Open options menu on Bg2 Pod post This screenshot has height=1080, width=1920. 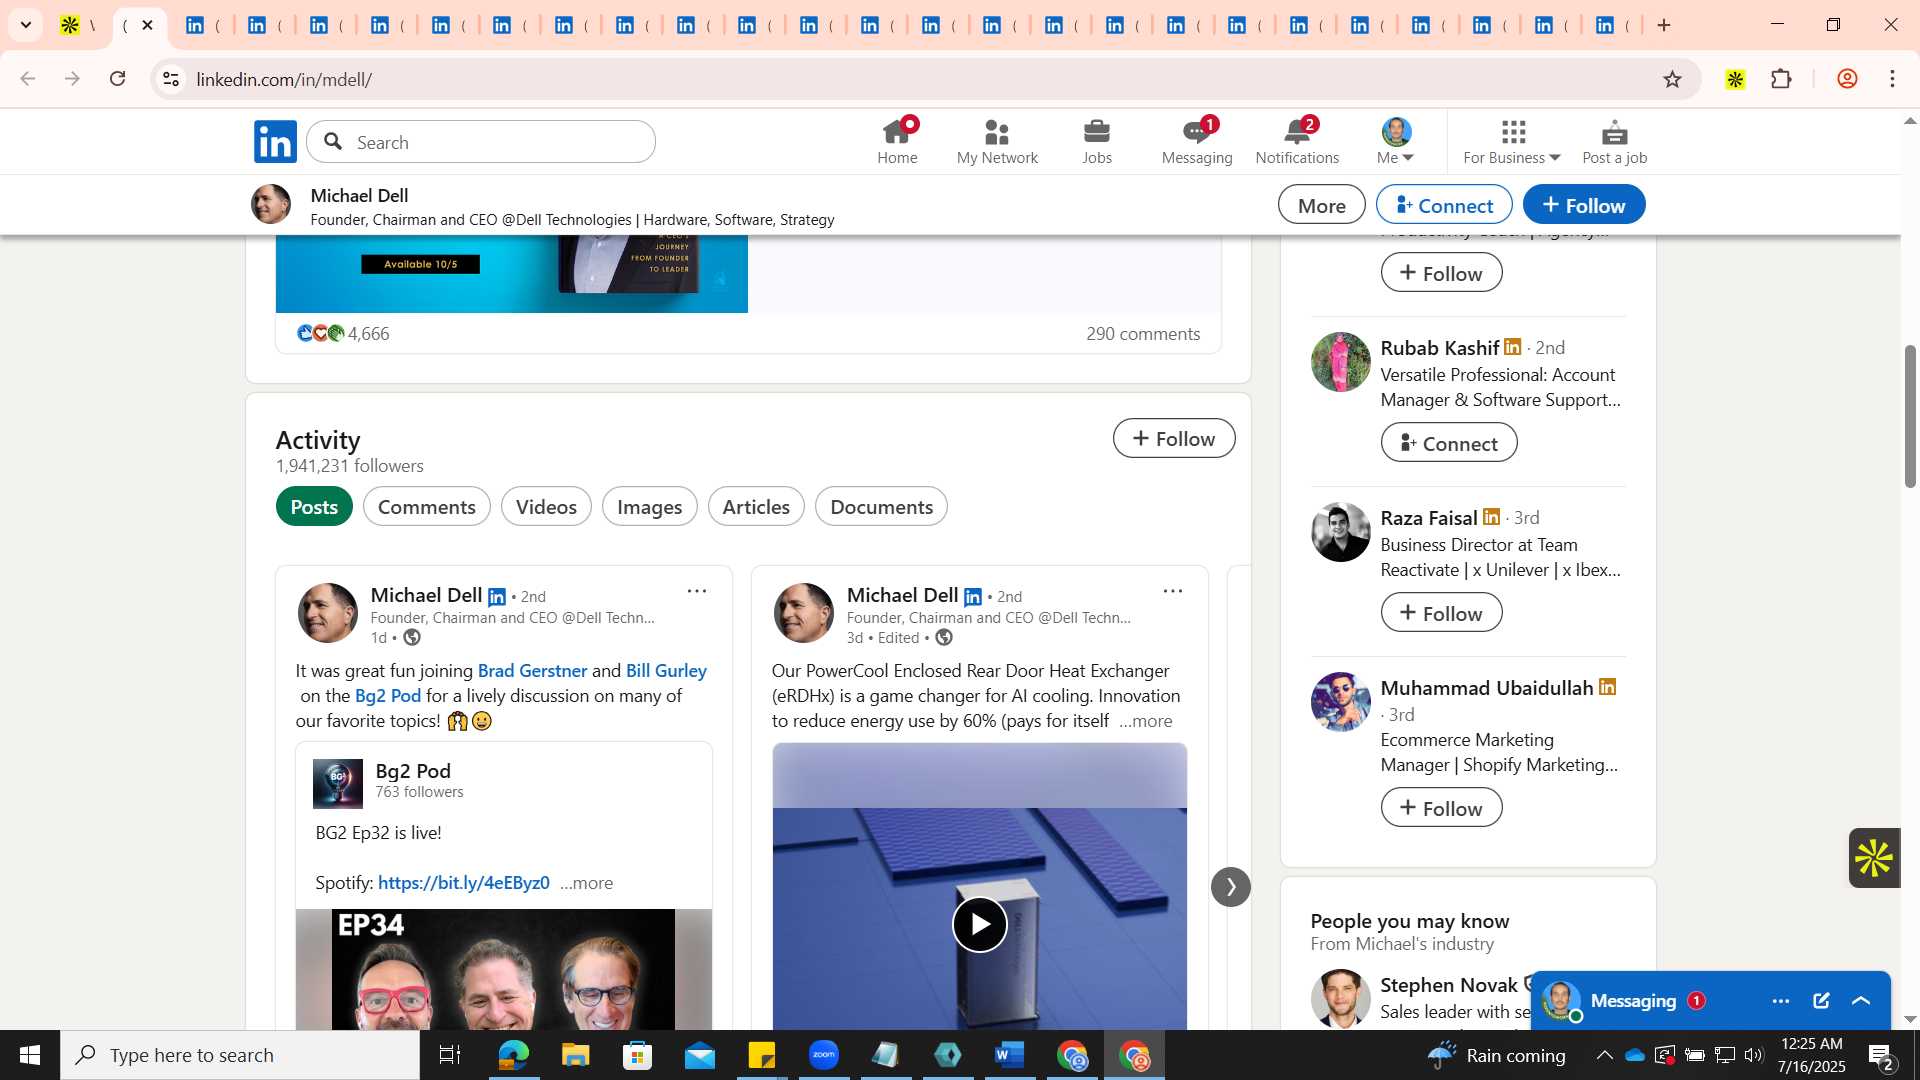(x=697, y=591)
